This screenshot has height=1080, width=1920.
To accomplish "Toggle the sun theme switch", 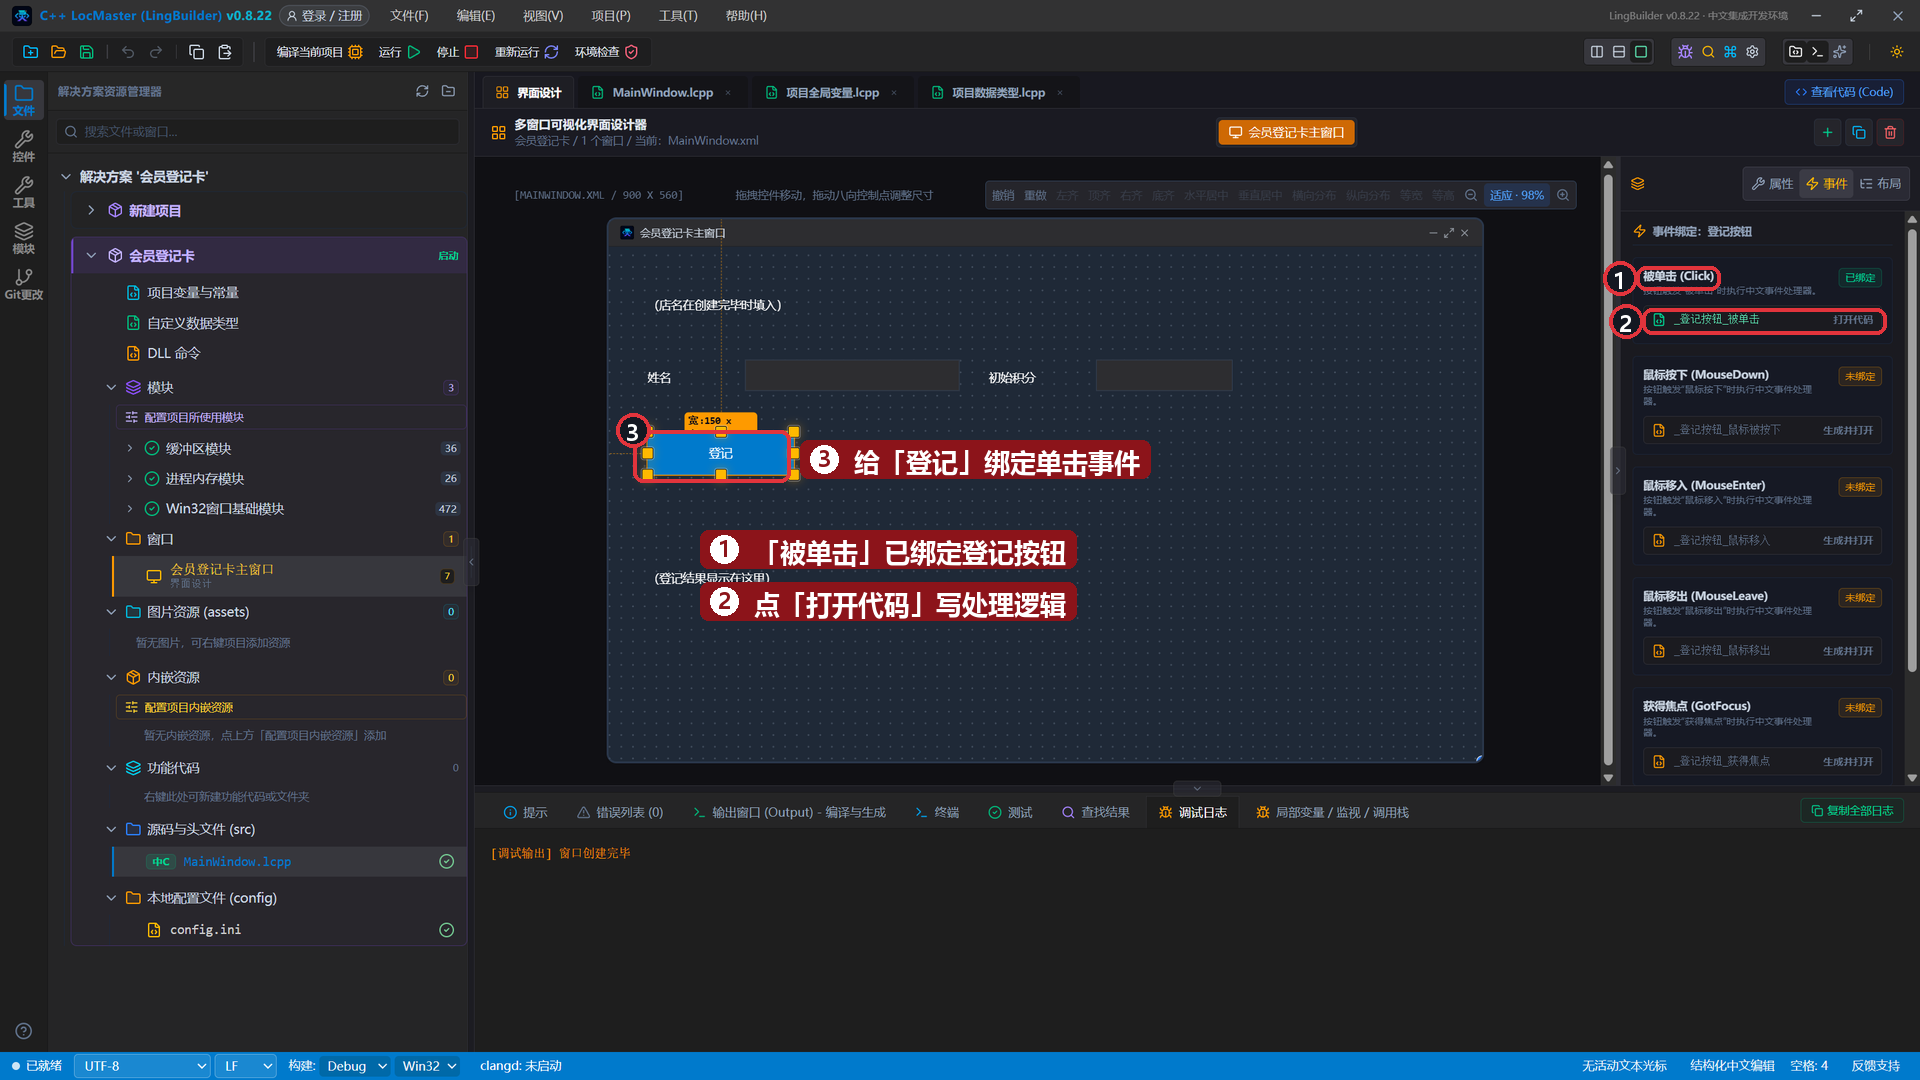I will click(x=1896, y=52).
